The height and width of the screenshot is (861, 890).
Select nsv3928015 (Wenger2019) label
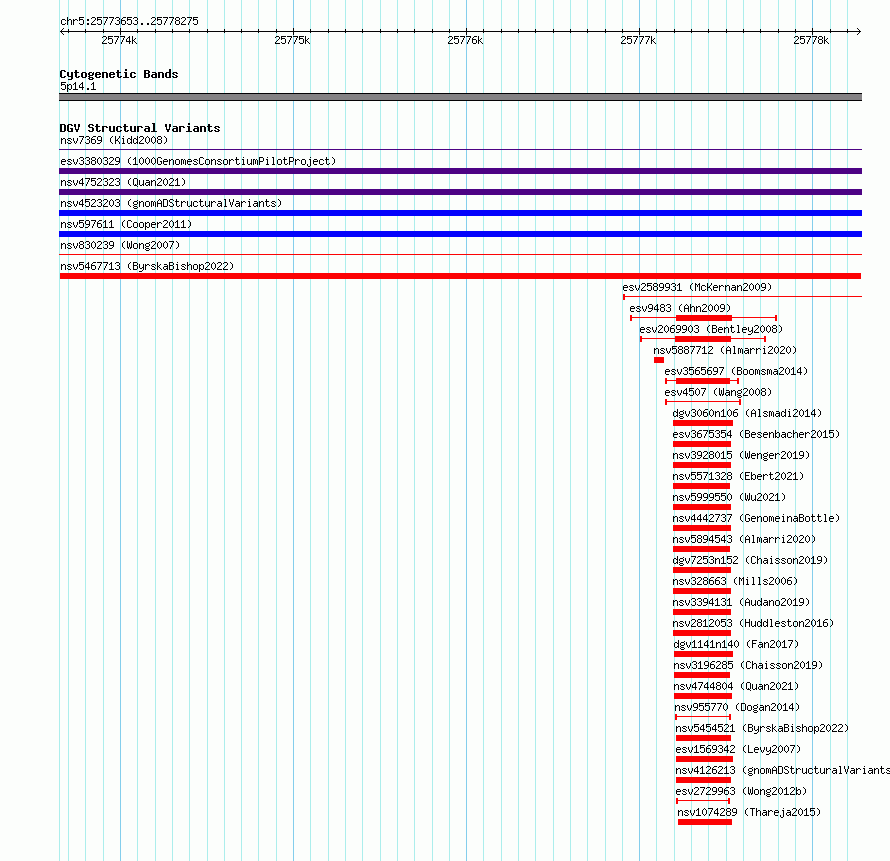click(741, 455)
